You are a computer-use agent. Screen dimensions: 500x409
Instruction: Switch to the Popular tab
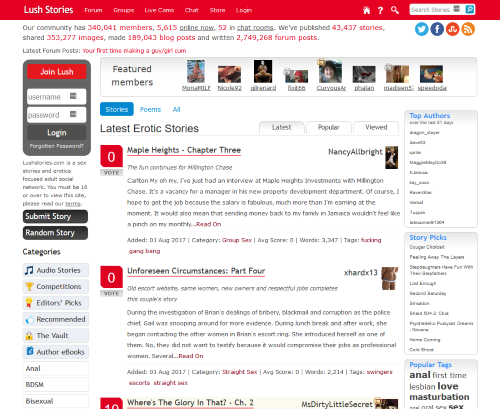tap(328, 127)
